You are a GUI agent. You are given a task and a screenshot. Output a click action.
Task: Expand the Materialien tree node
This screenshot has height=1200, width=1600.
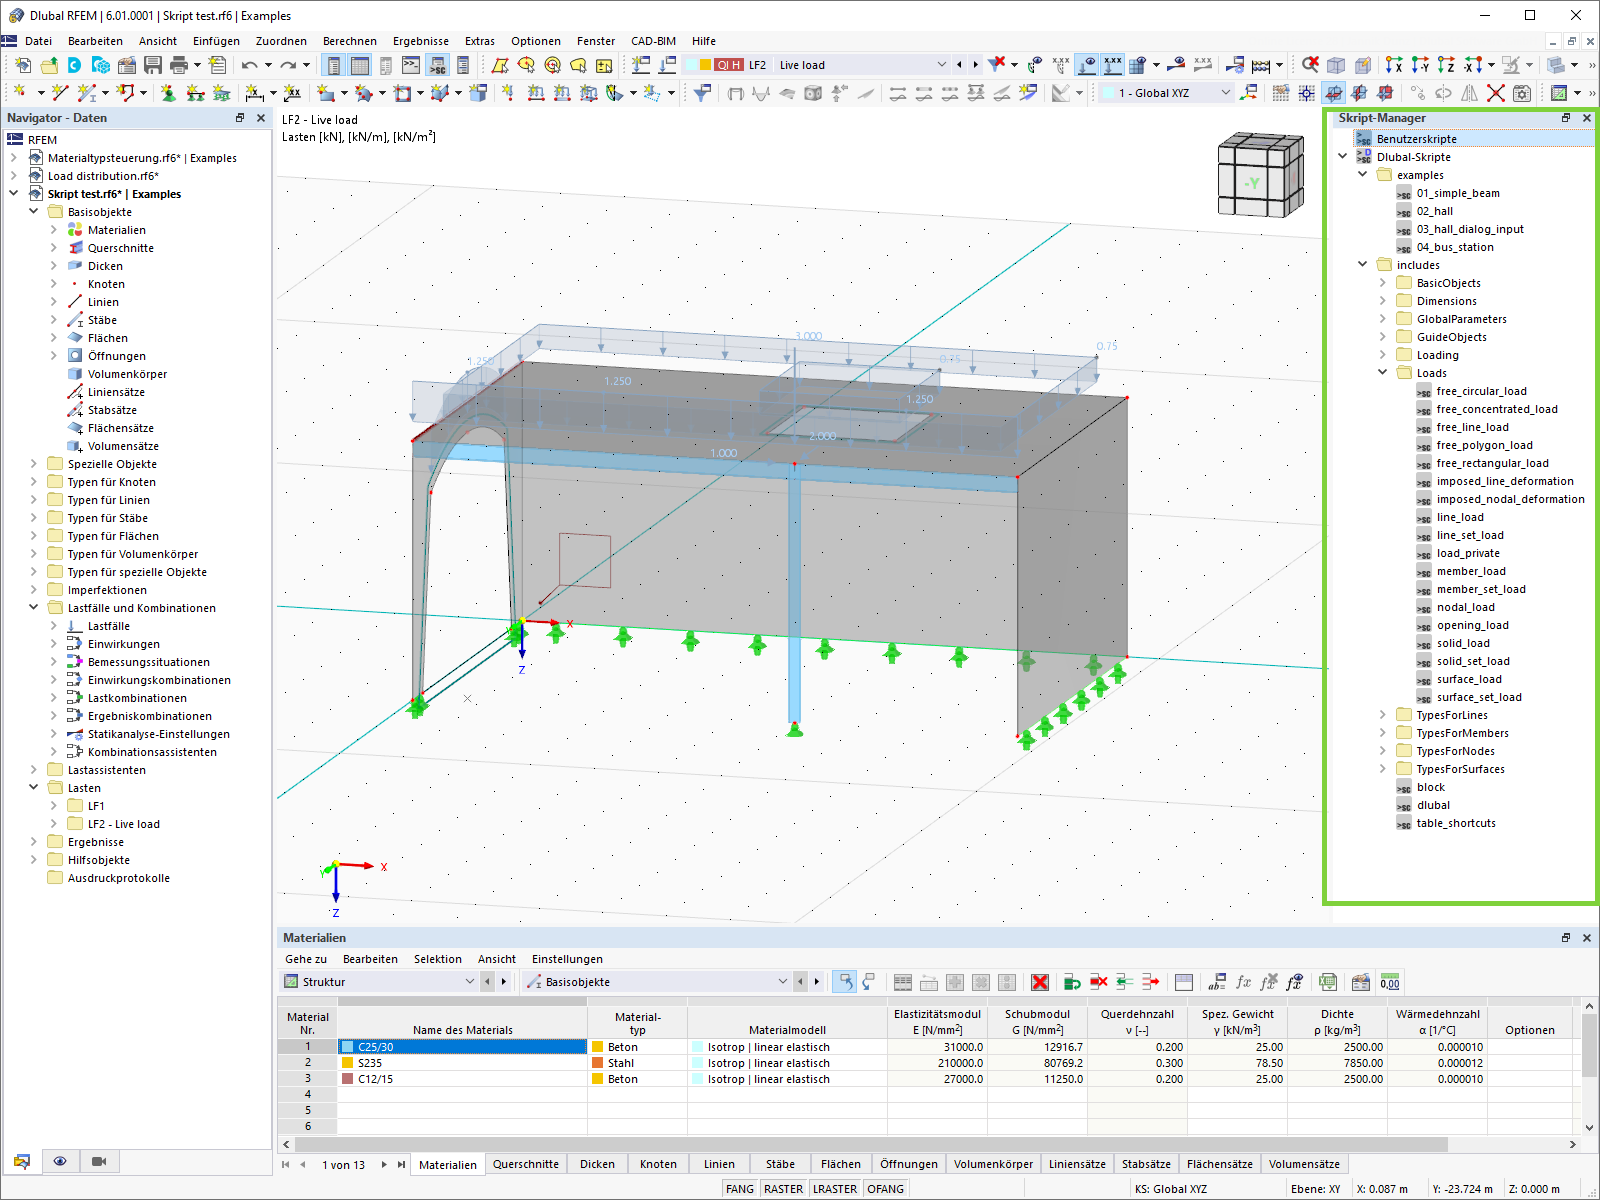[x=54, y=230]
